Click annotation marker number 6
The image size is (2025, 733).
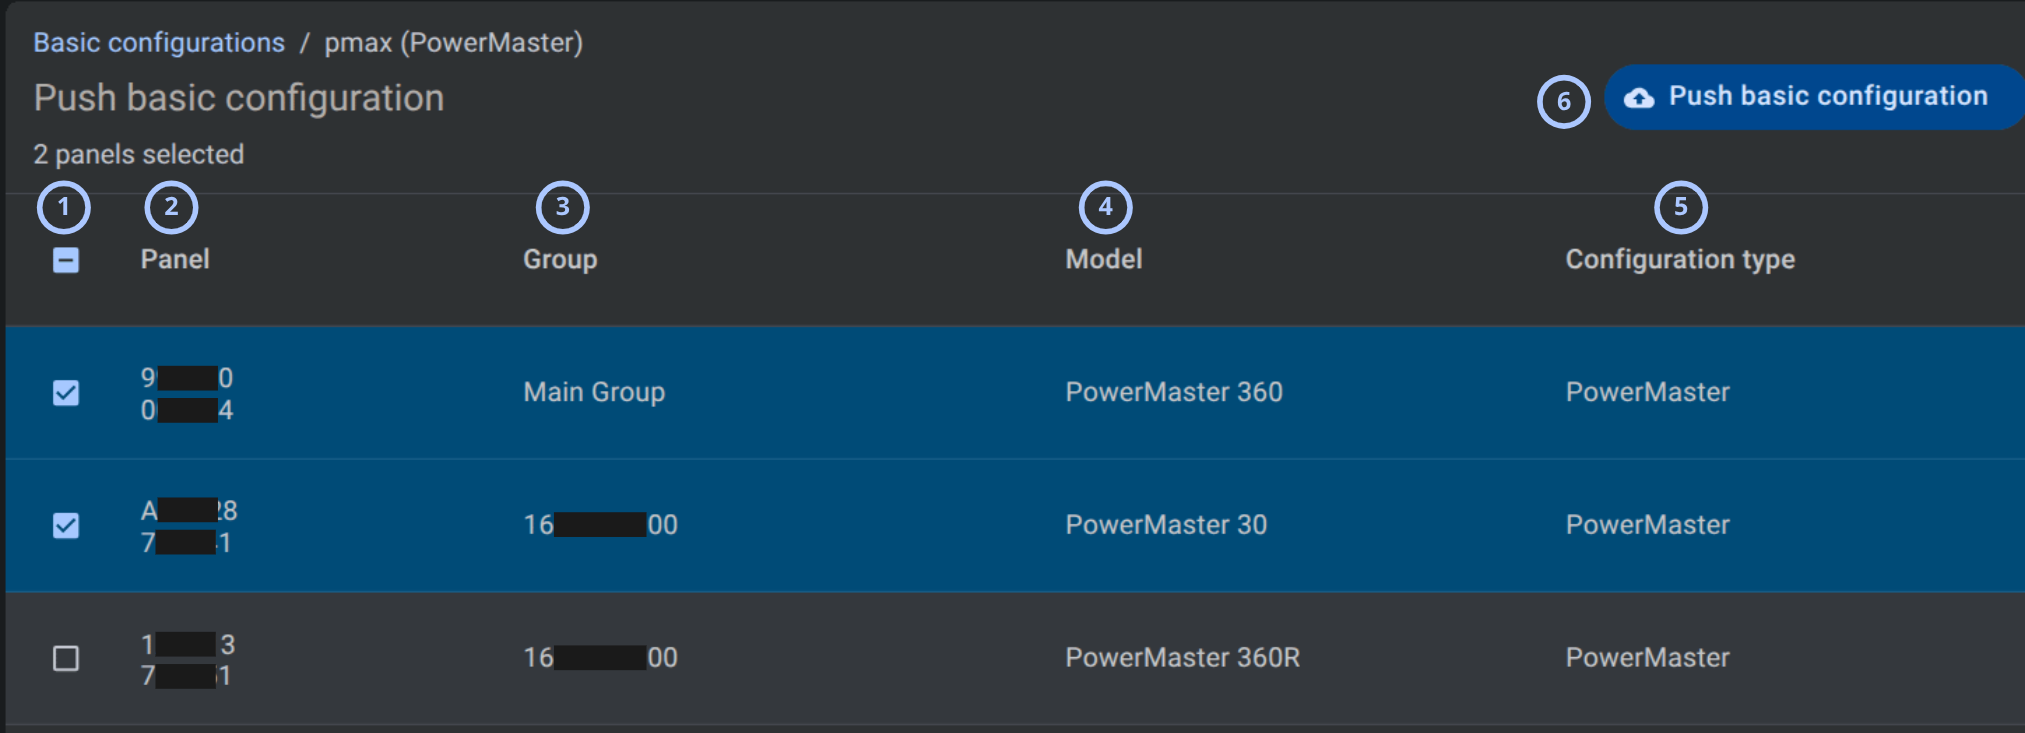click(x=1564, y=102)
